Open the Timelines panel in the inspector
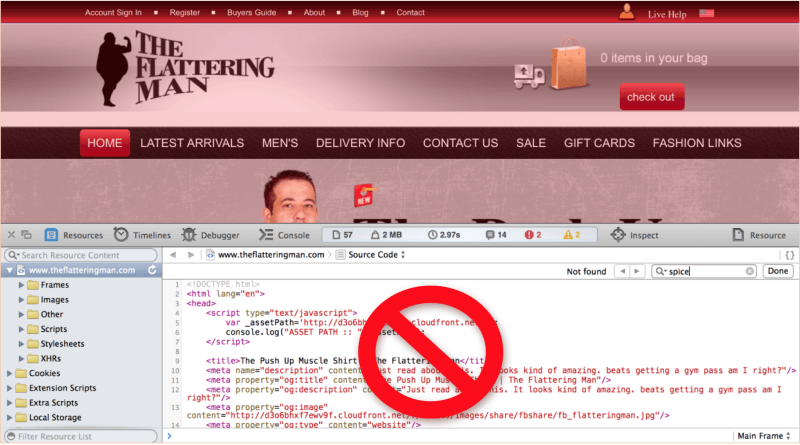 pos(141,235)
